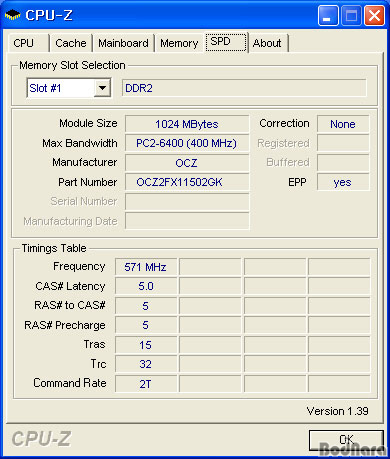
Task: Click the Tras value 15
Action: pos(146,345)
